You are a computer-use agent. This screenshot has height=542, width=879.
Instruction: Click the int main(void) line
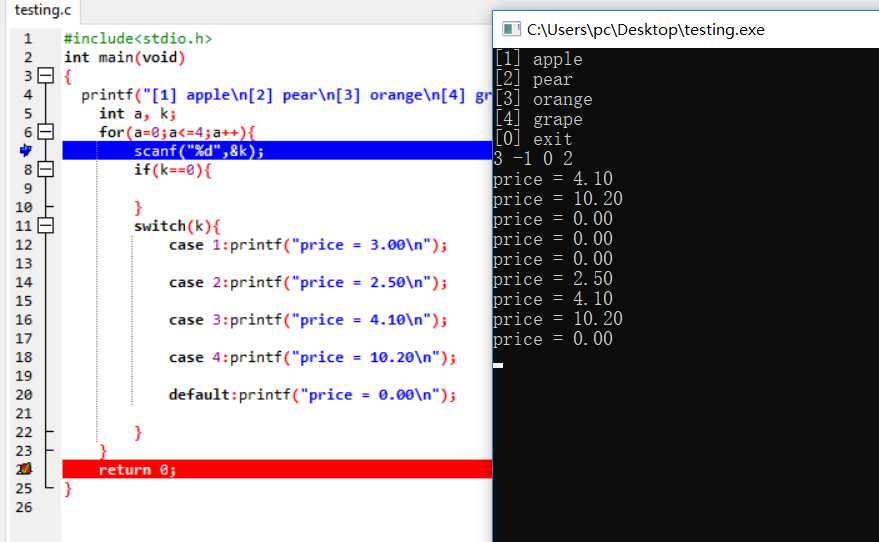(x=124, y=57)
